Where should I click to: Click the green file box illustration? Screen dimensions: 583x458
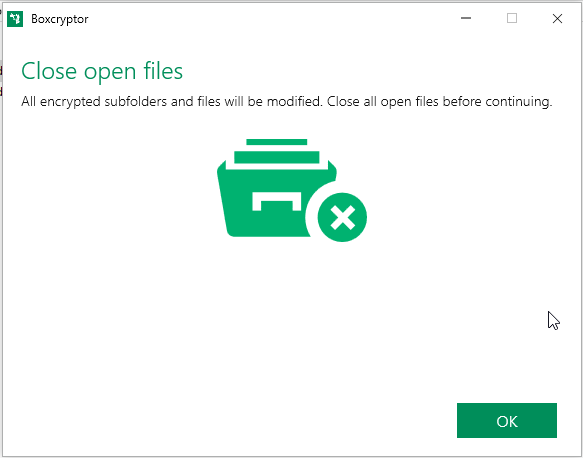click(292, 190)
